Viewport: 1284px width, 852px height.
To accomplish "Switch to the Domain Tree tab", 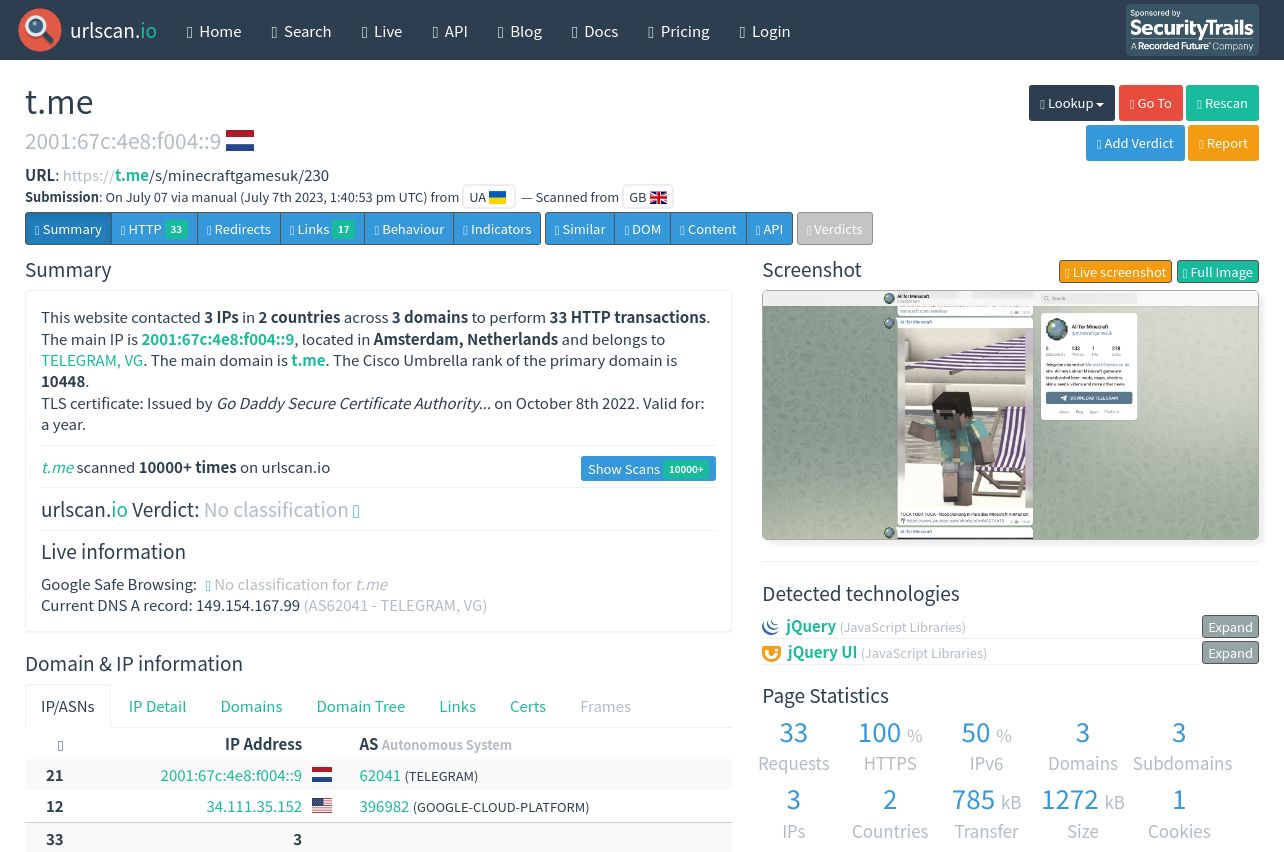I will click(361, 706).
